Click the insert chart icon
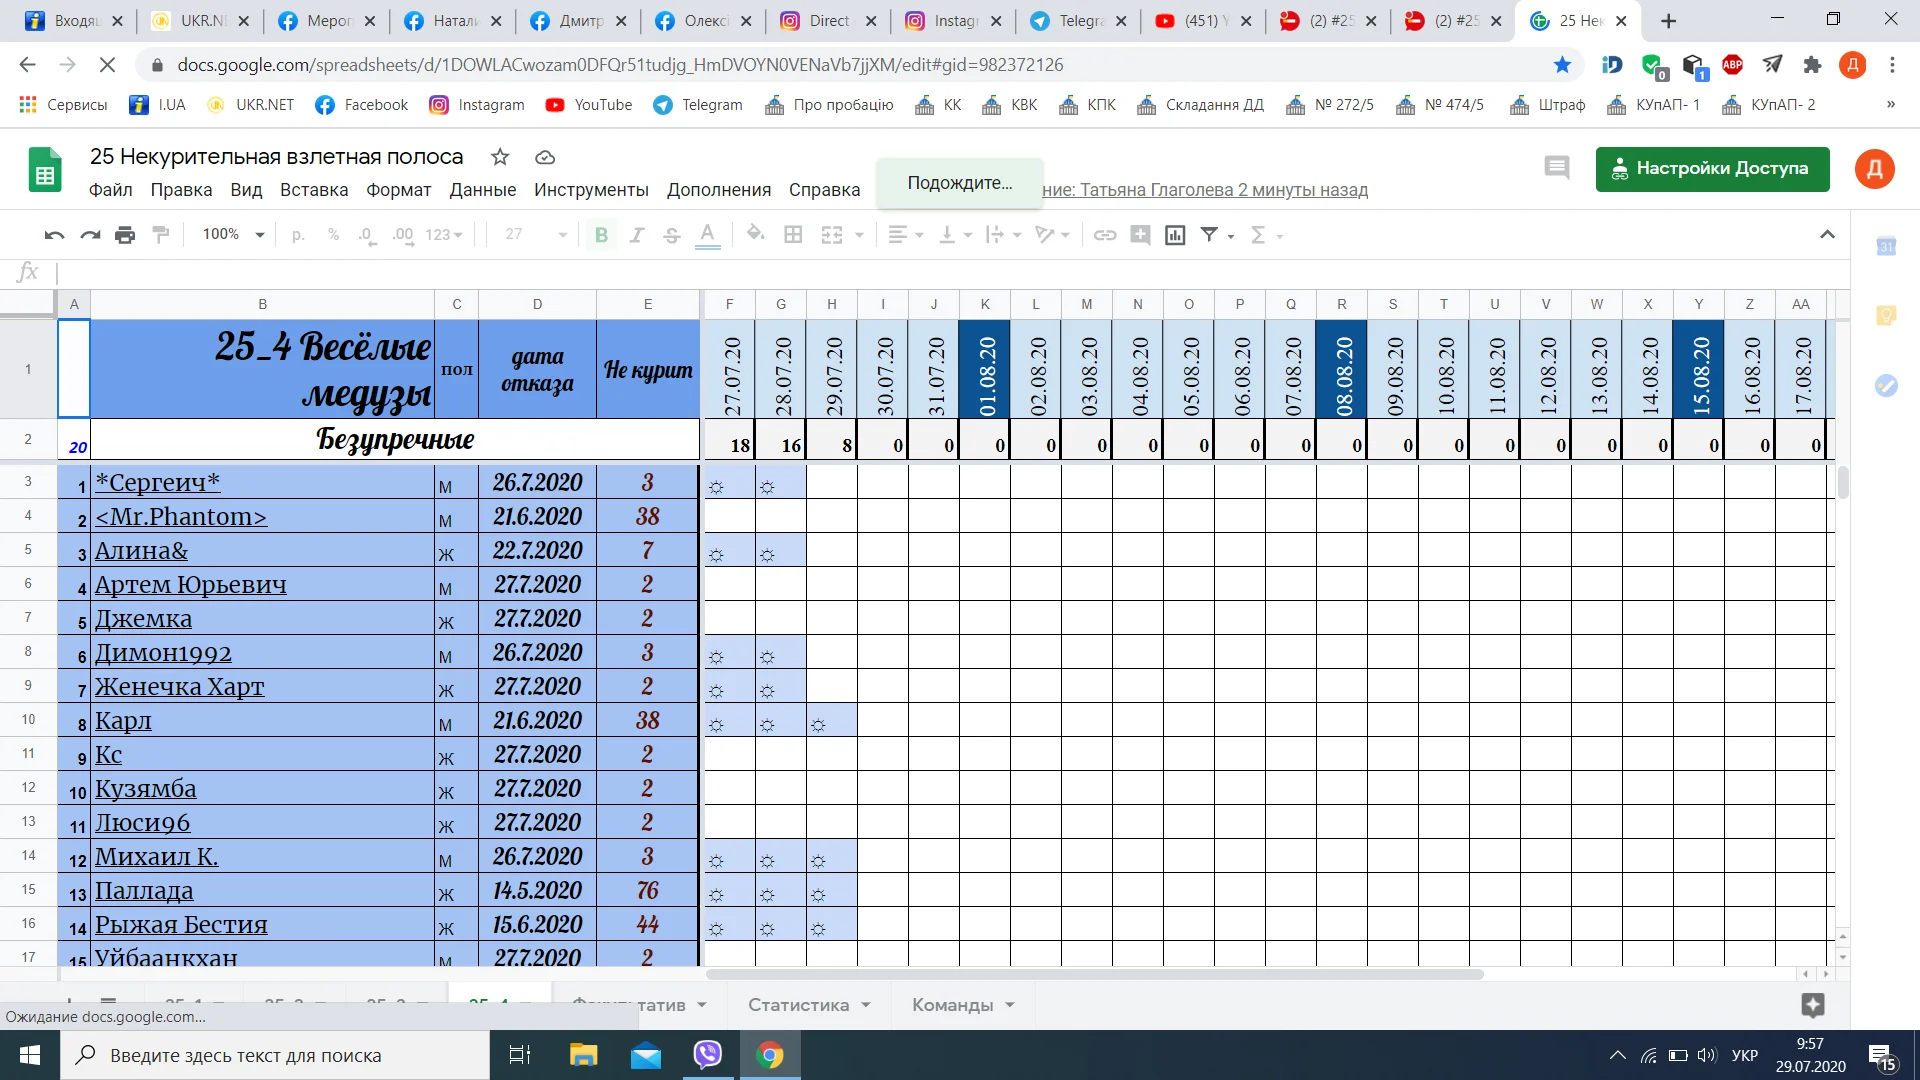Screen dimensions: 1920x1080 pos(1175,235)
